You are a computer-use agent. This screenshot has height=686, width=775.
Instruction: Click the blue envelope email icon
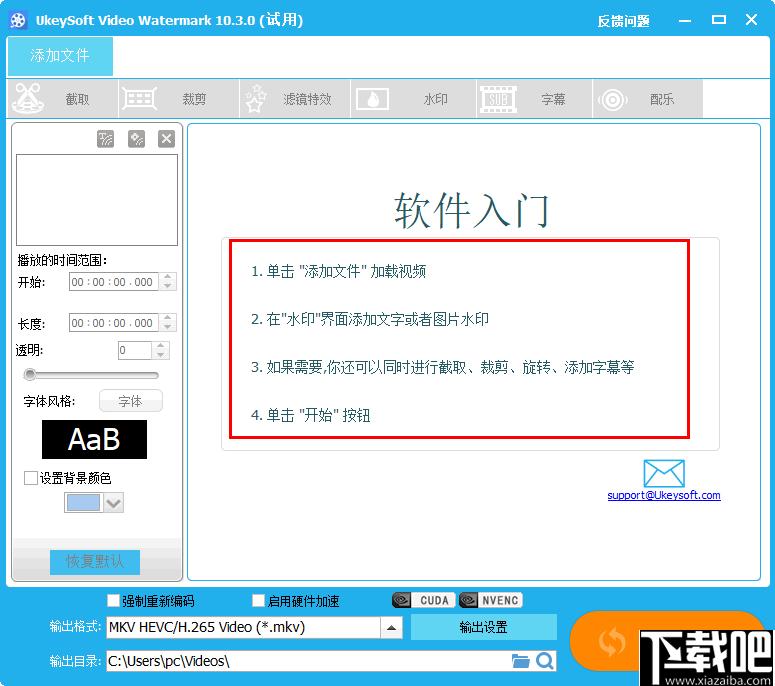664,473
